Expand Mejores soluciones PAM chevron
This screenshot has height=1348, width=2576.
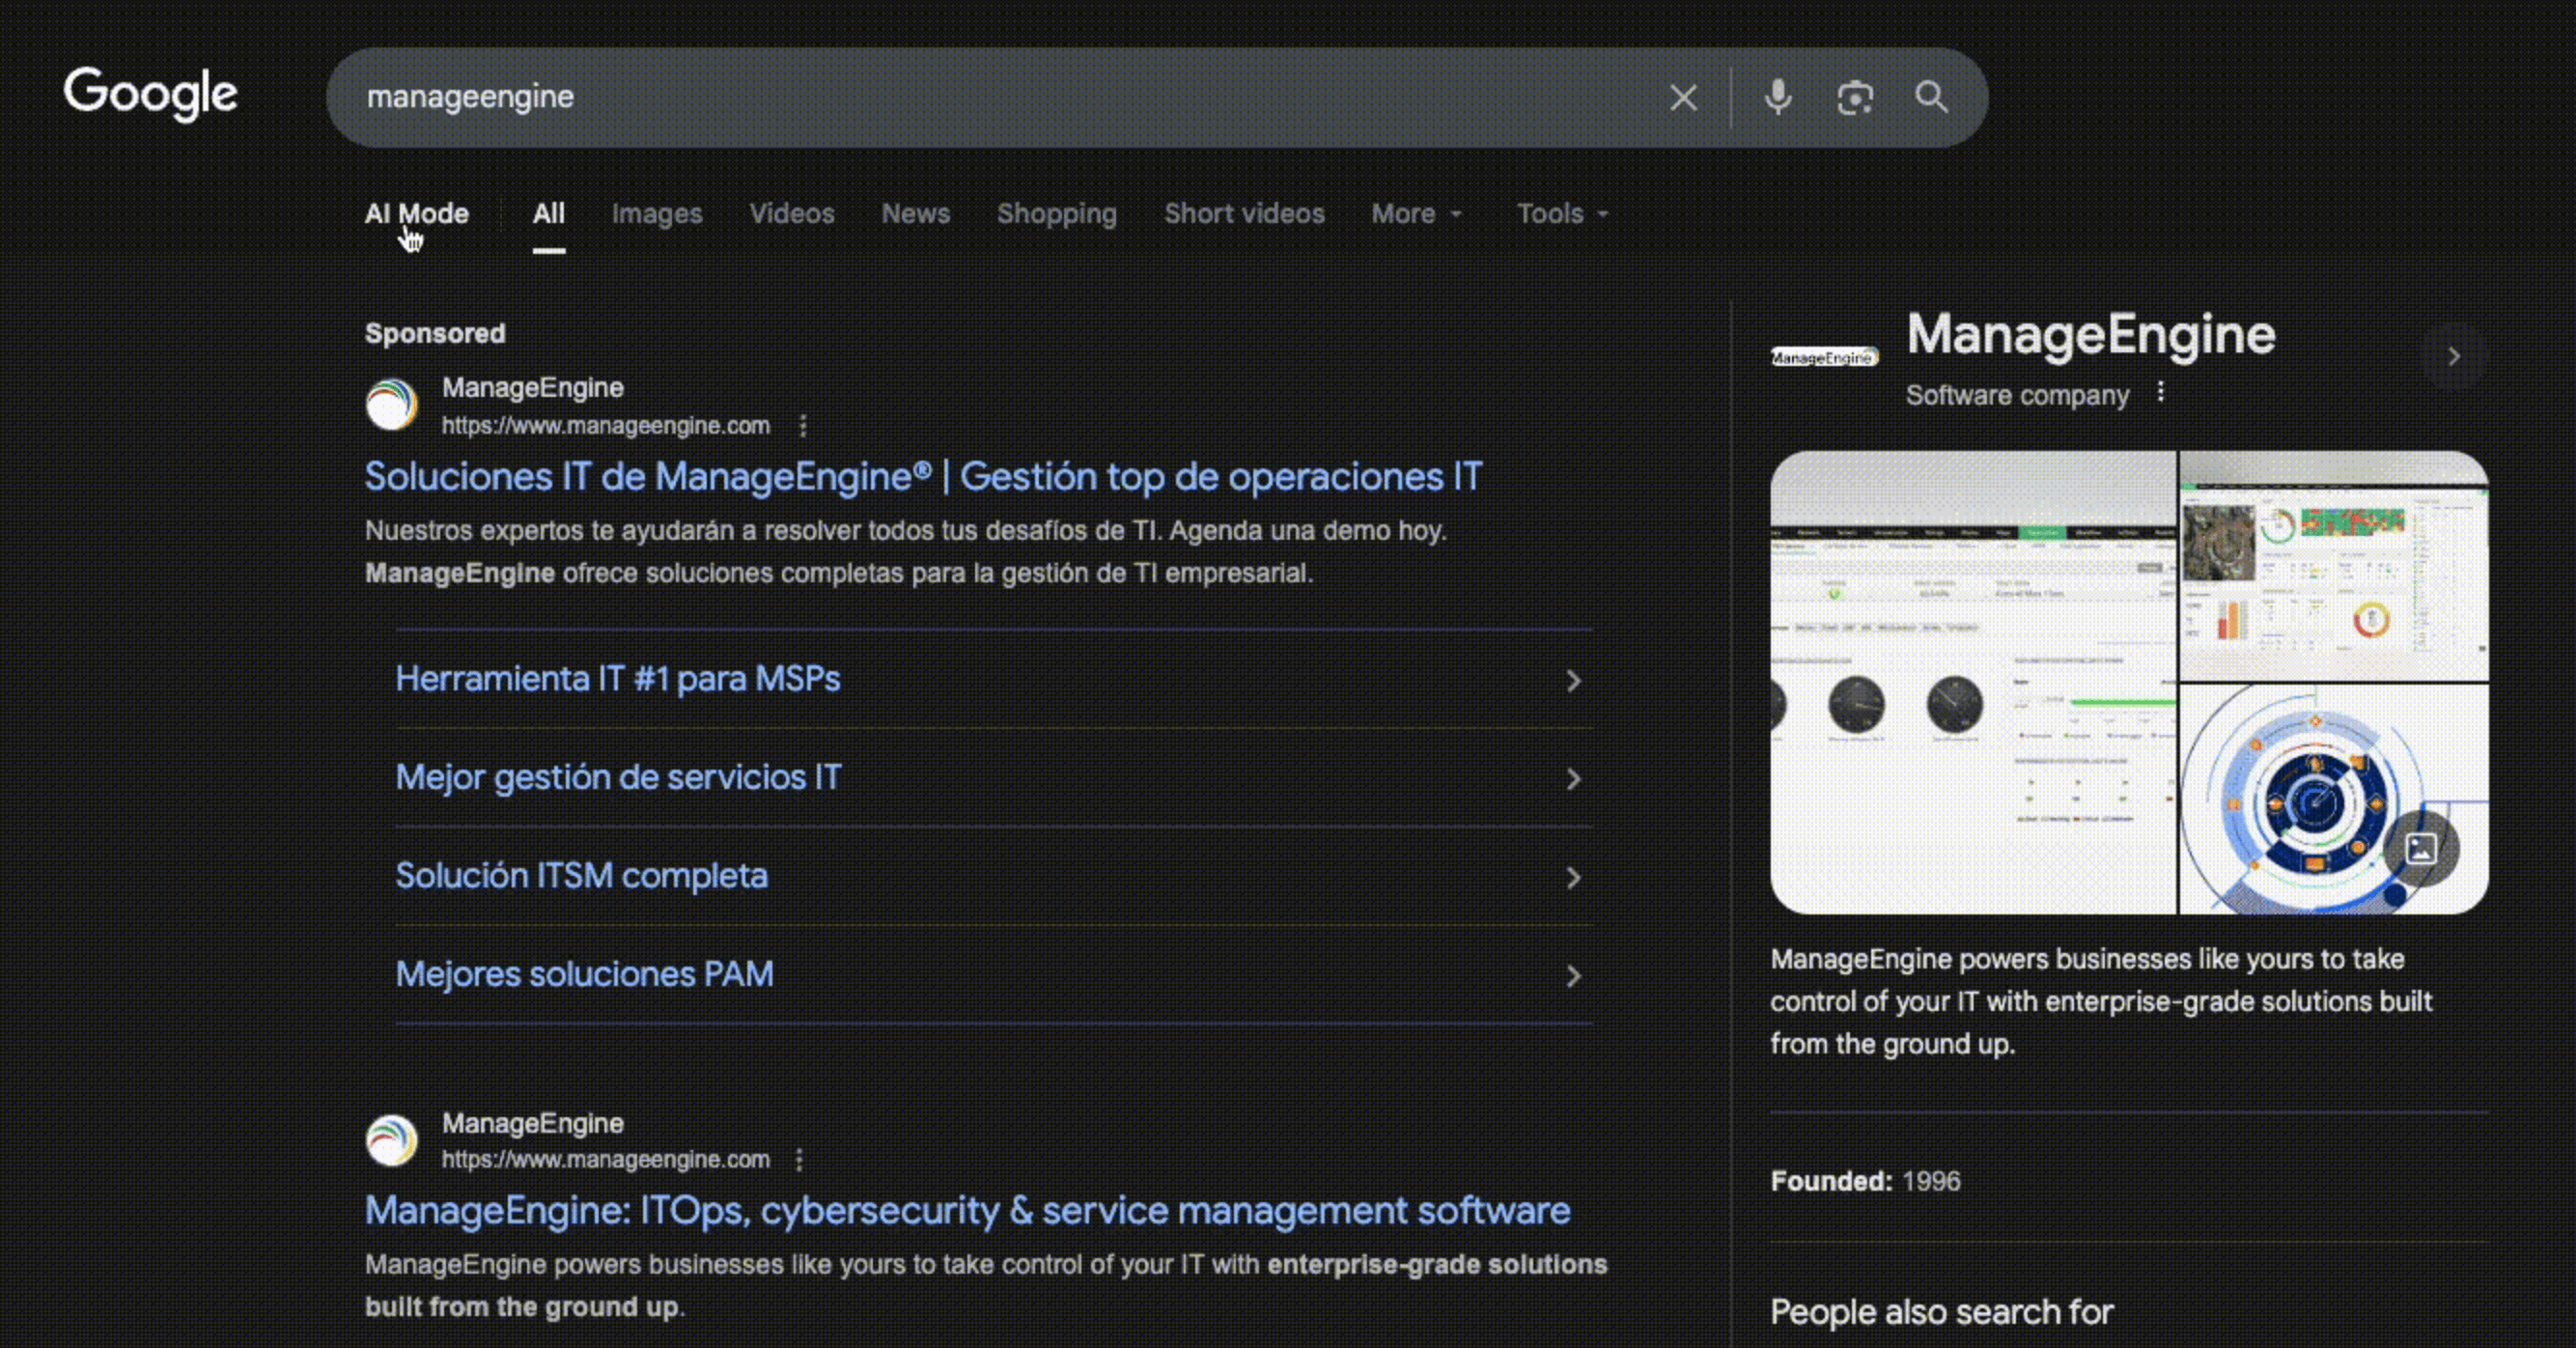[x=1573, y=976]
